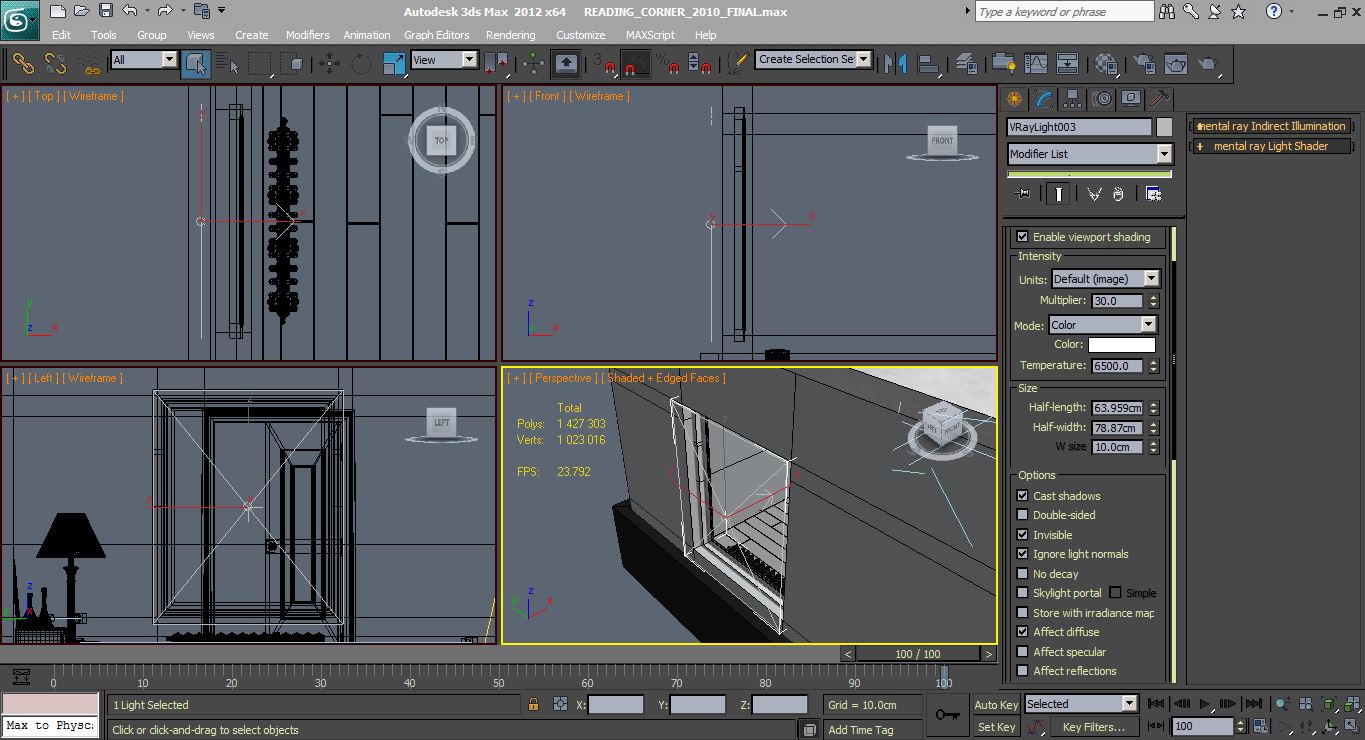Click the Auto Key button
1365x740 pixels.
pyautogui.click(x=996, y=705)
